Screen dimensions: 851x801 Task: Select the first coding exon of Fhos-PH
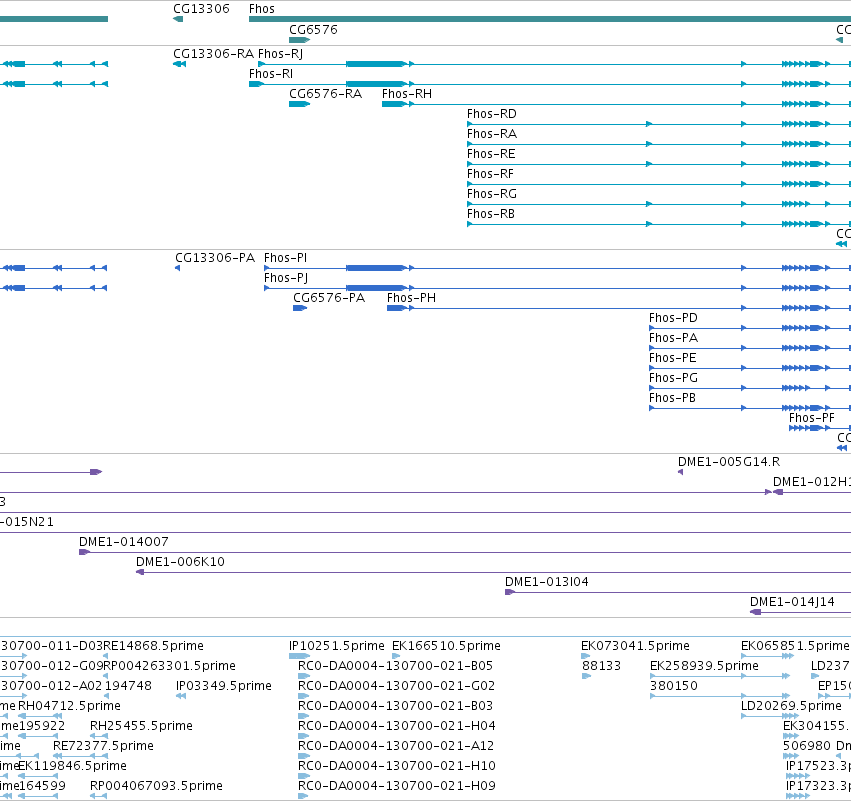coord(397,308)
